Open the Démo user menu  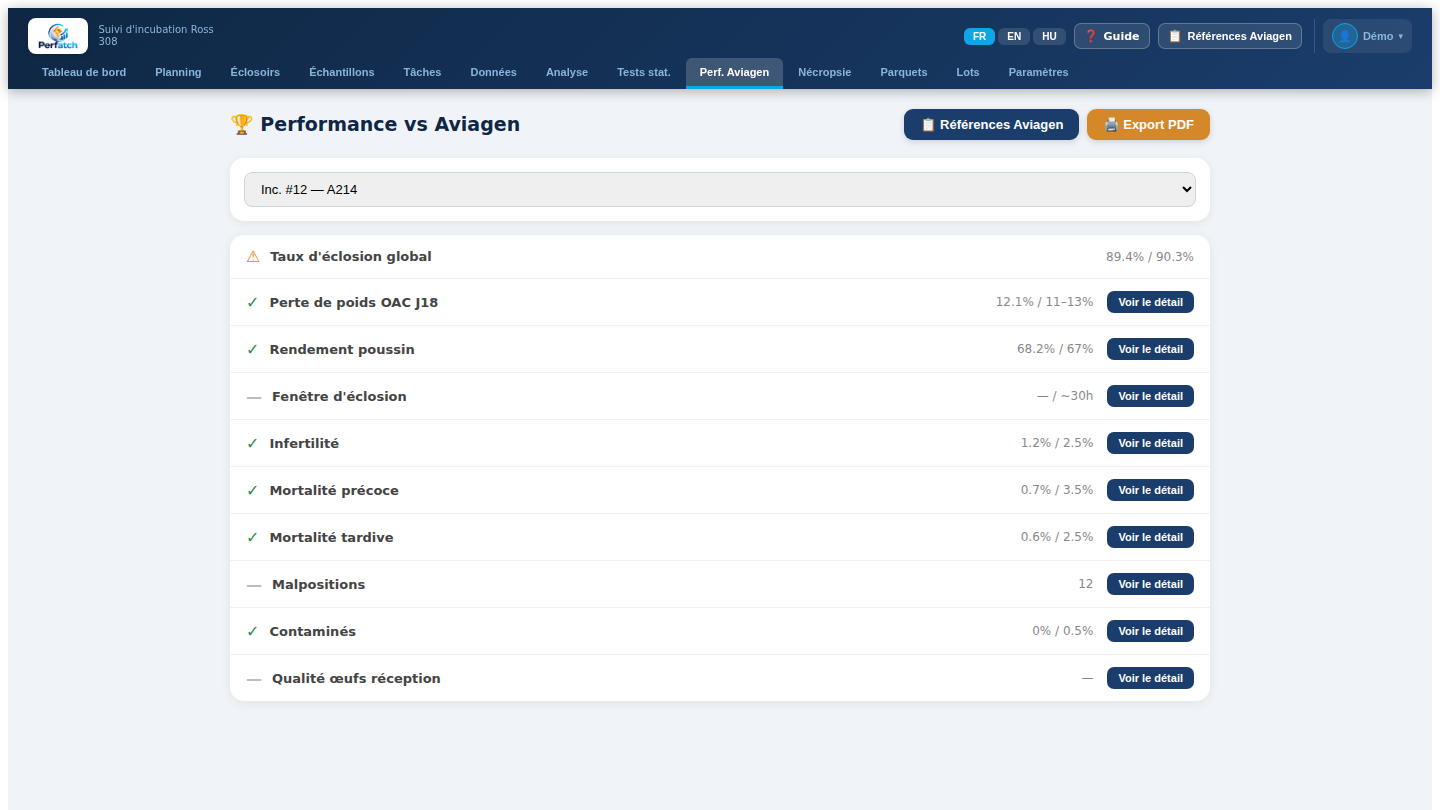(x=1367, y=36)
